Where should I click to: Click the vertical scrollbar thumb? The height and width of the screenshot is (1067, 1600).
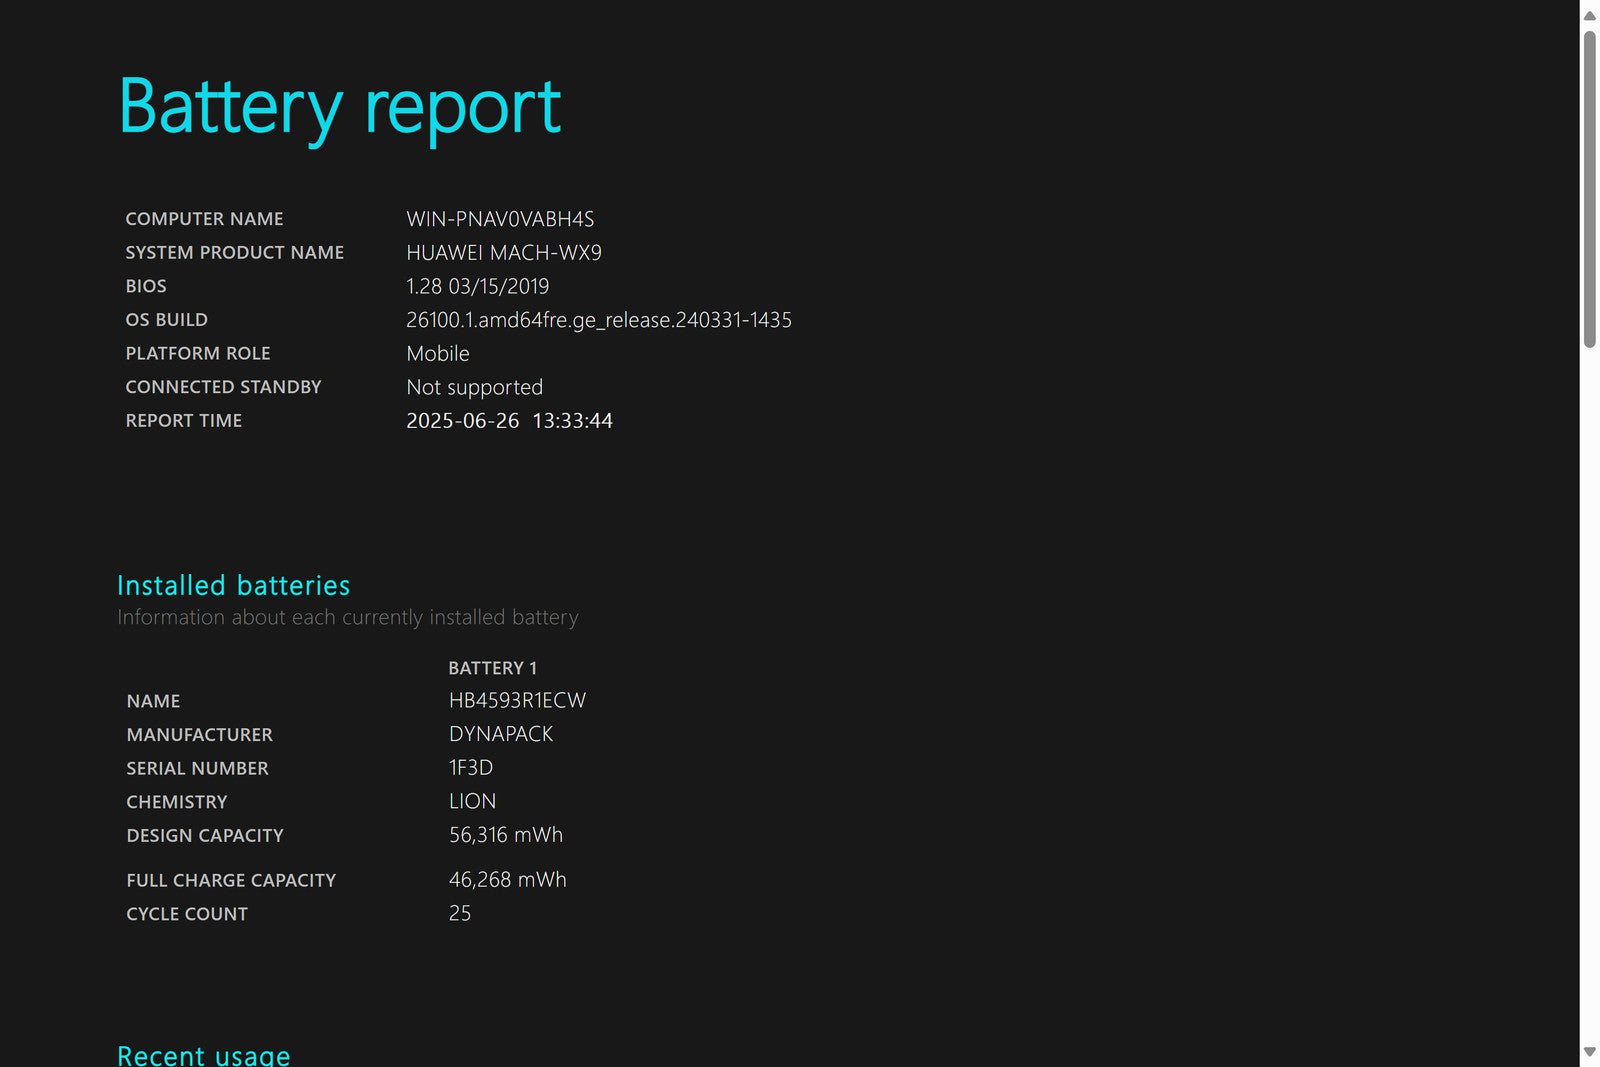1589,189
